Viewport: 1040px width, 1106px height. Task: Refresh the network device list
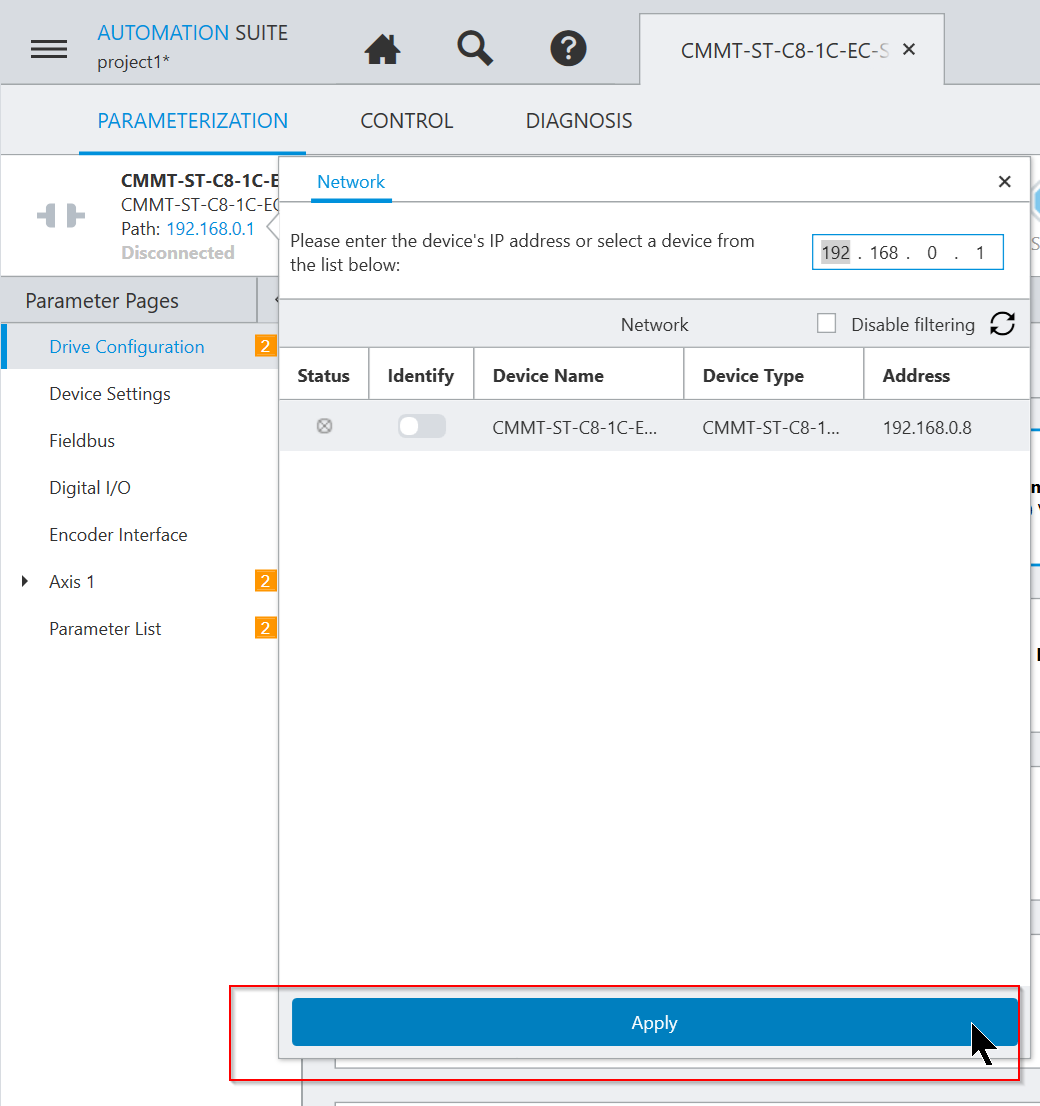pos(1002,324)
